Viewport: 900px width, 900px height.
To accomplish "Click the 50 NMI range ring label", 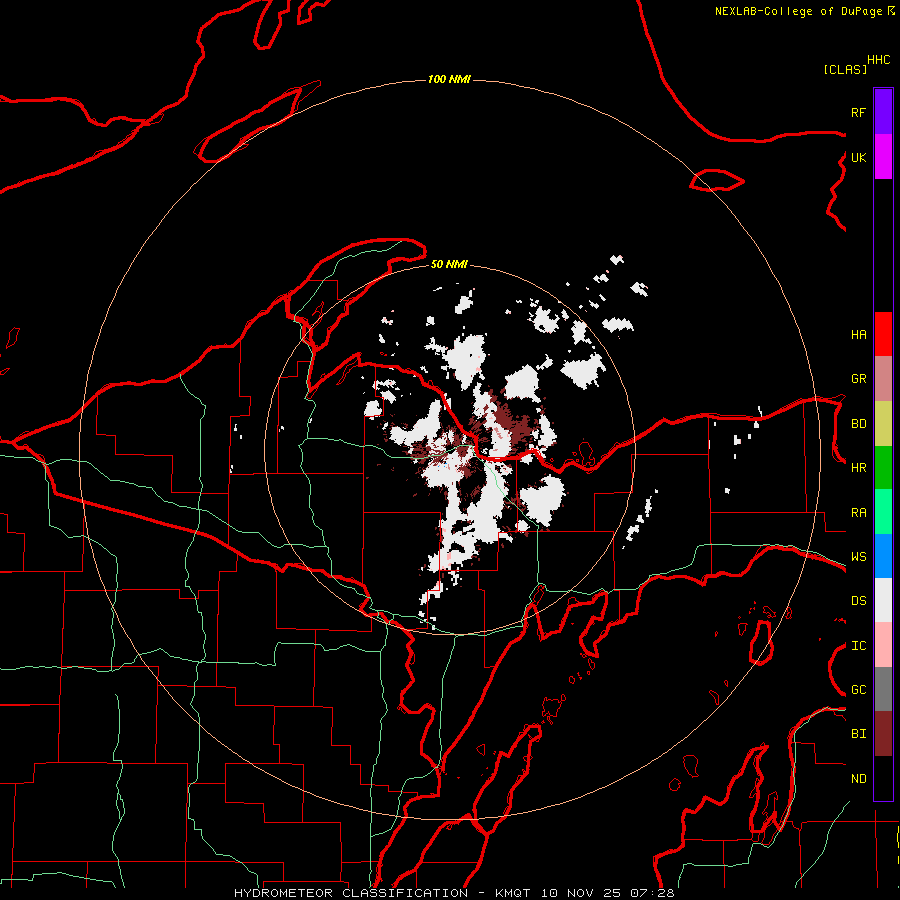I will [x=449, y=264].
